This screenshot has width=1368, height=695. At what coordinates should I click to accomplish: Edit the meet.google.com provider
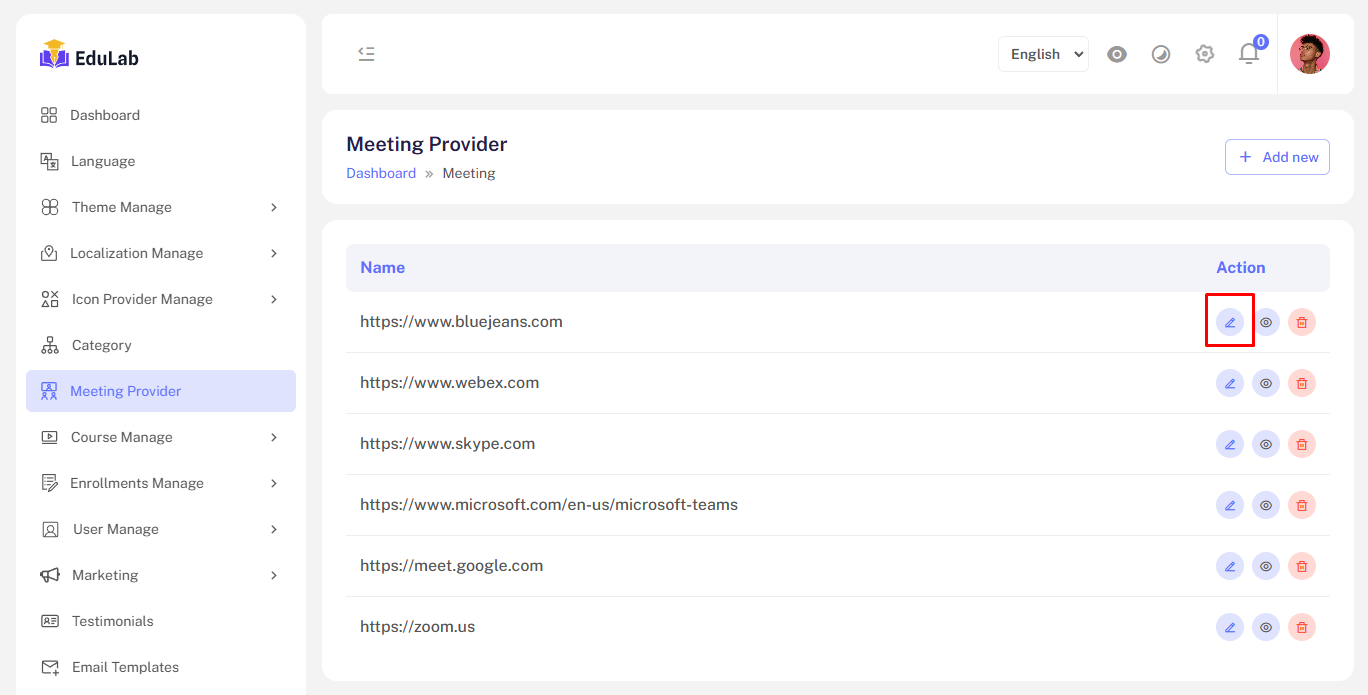point(1230,566)
